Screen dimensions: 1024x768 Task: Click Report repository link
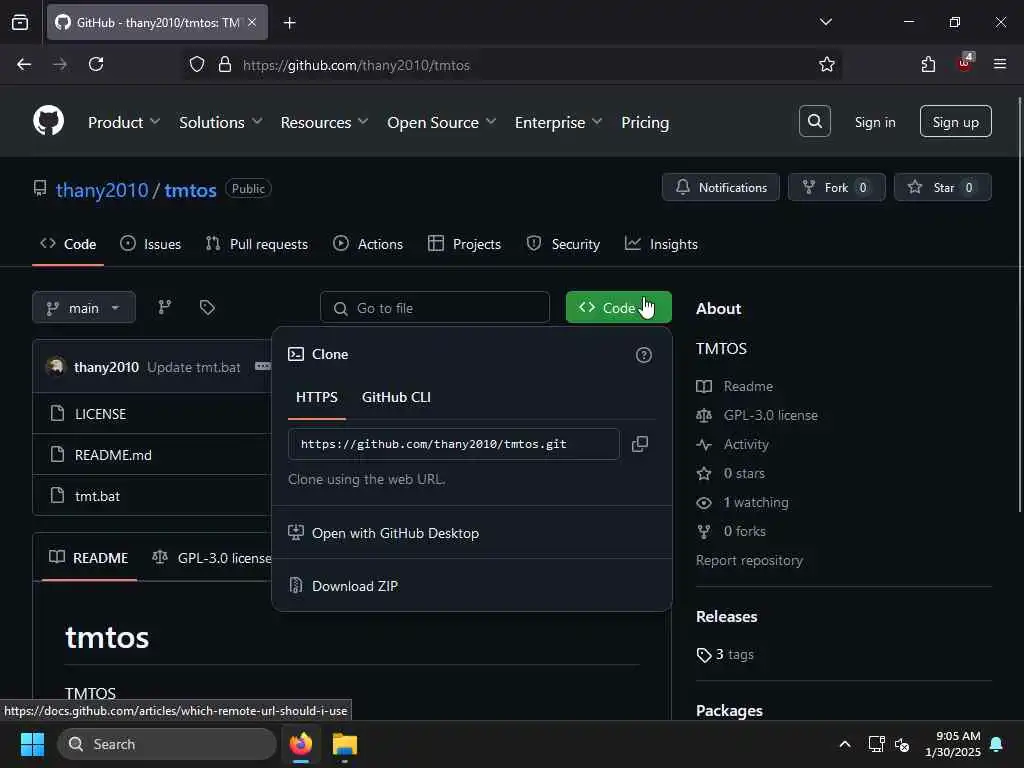click(749, 560)
